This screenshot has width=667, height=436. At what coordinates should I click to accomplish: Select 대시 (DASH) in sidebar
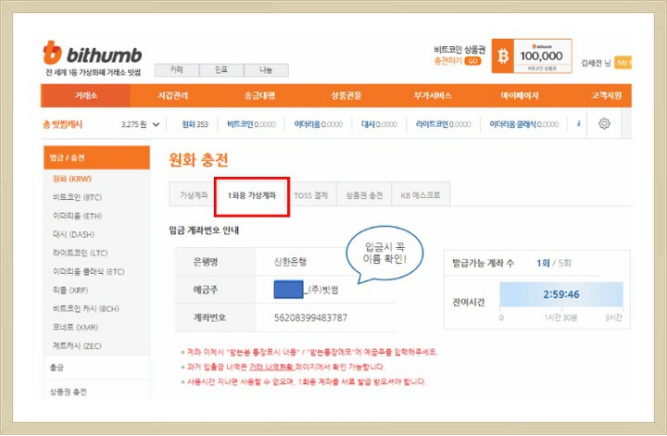73,234
